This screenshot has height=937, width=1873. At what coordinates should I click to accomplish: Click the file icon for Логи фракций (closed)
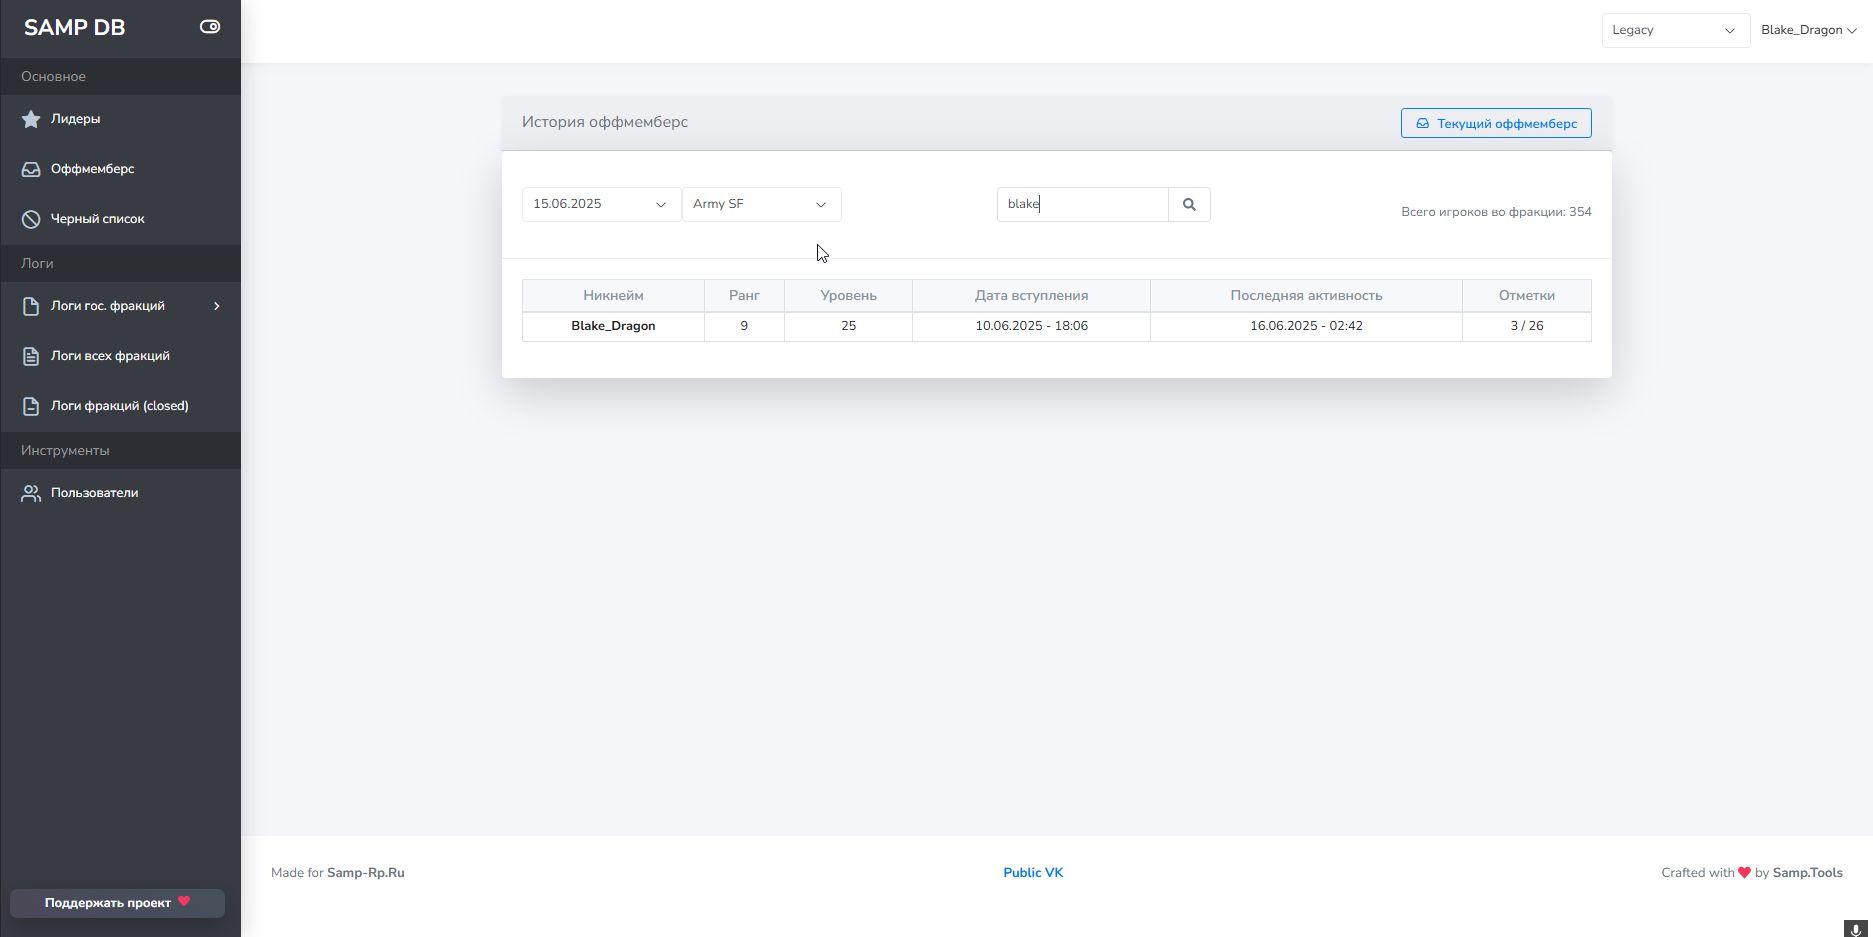pyautogui.click(x=31, y=406)
